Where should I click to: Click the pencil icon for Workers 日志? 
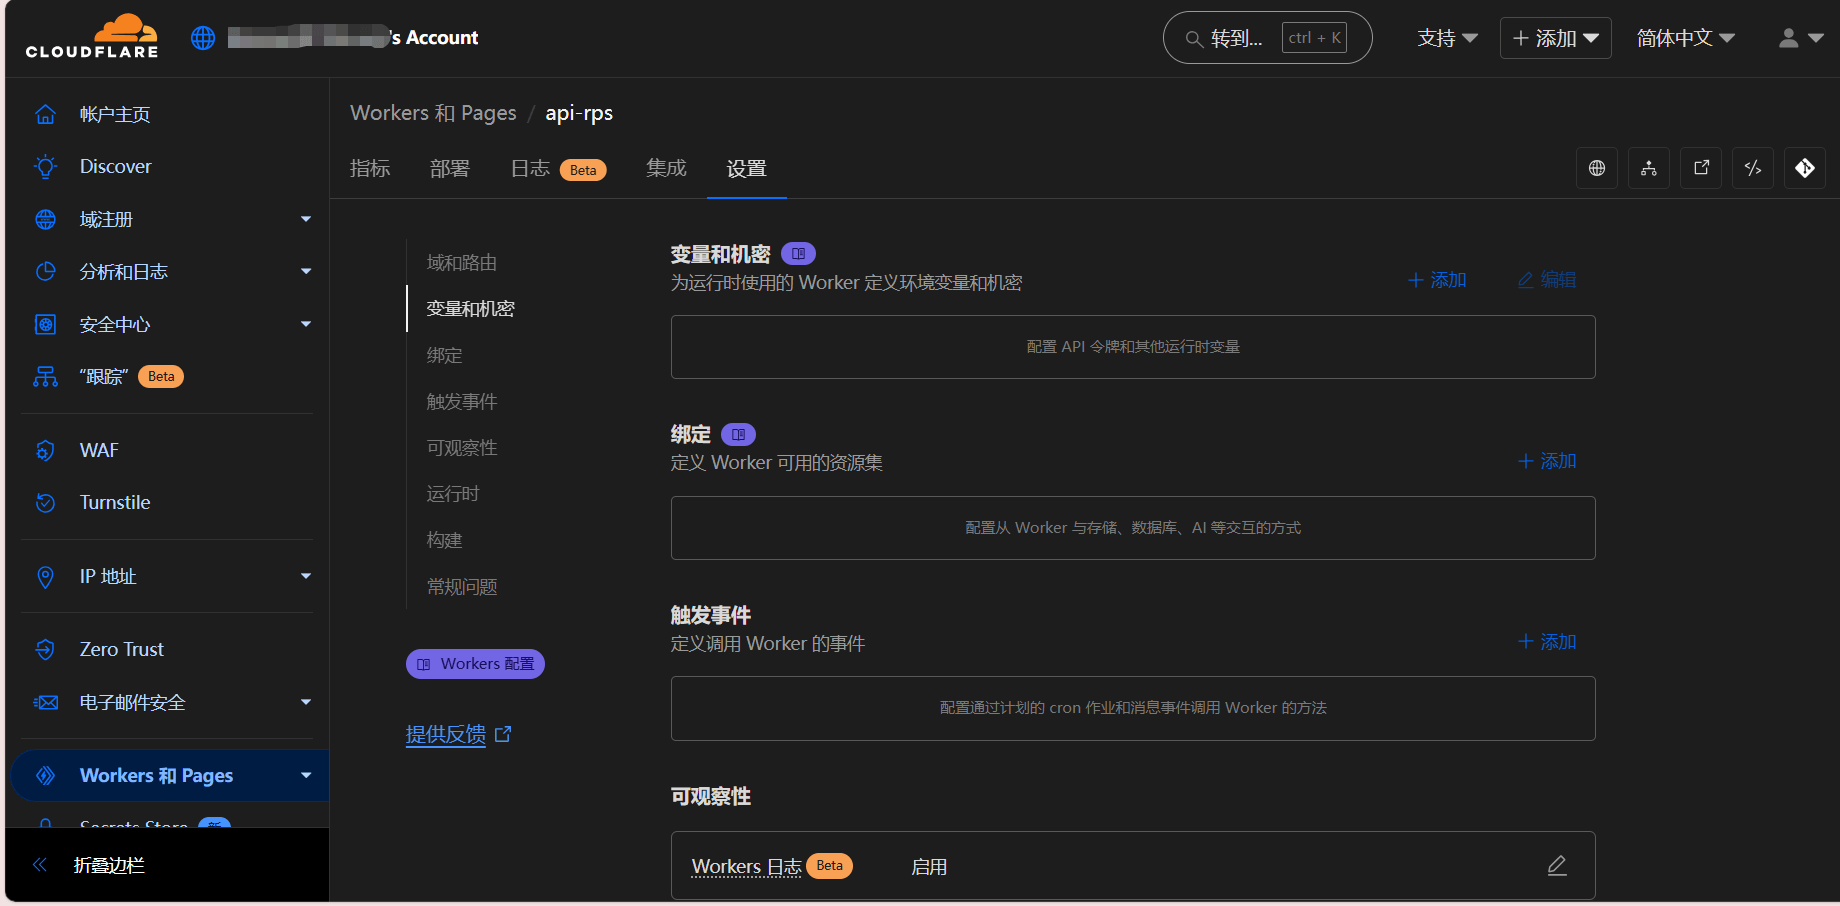[1557, 866]
